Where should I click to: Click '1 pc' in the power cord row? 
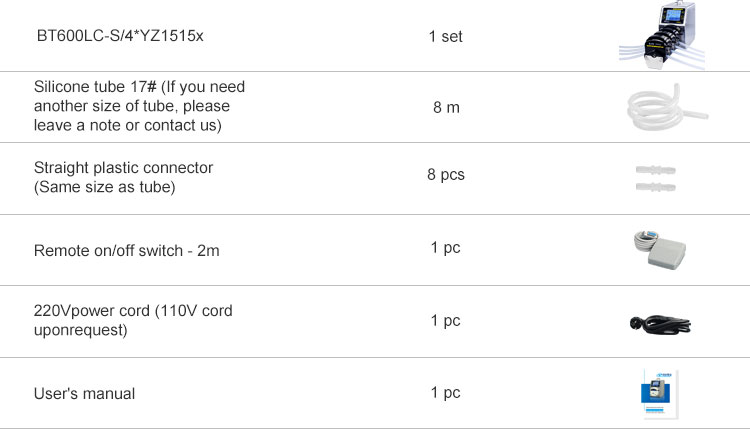coord(445,320)
